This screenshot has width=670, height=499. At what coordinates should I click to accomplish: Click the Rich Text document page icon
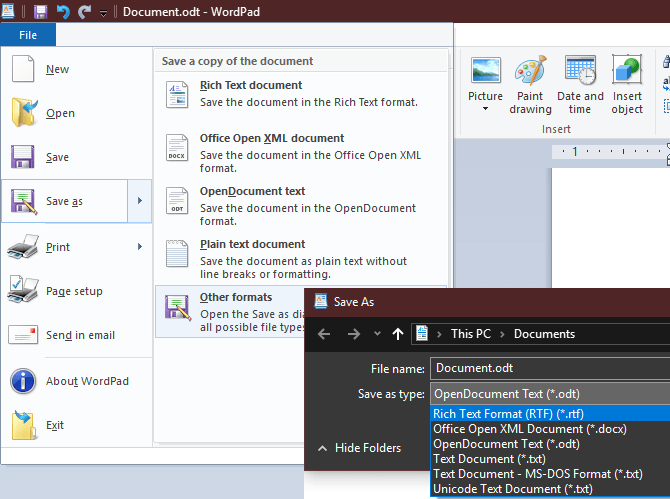click(x=177, y=94)
